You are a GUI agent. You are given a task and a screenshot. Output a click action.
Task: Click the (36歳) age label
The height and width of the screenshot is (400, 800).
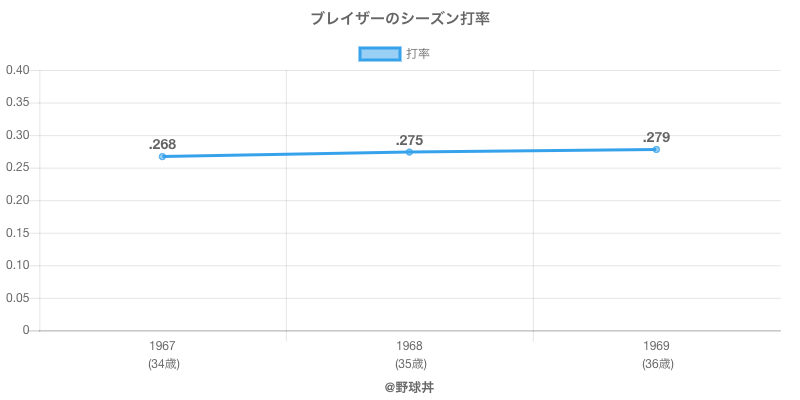pos(656,364)
